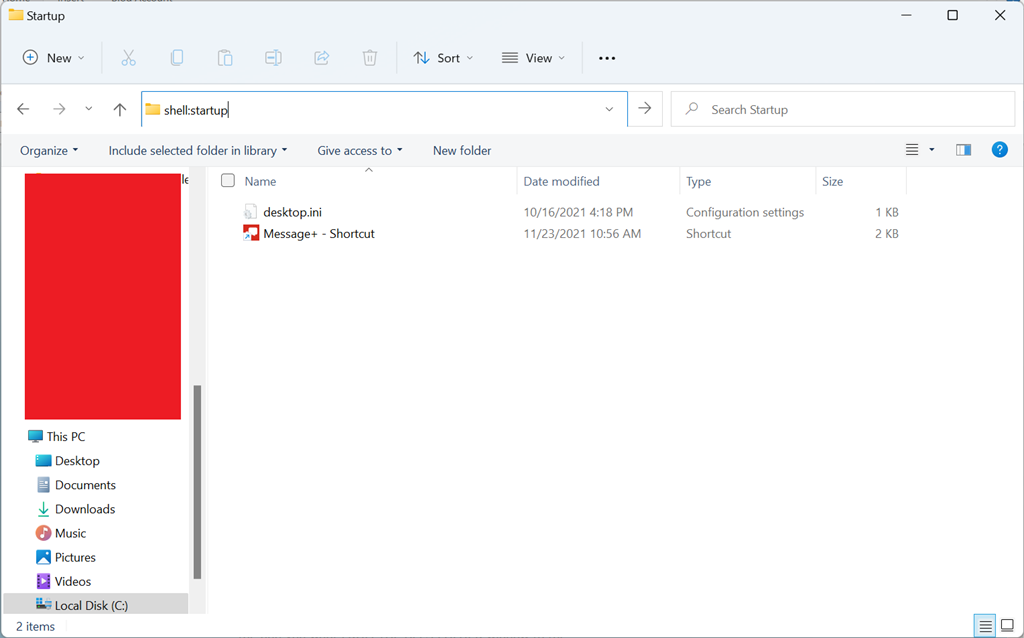This screenshot has width=1024, height=638.
Task: Expand the New dropdown menu
Action: coord(54,58)
